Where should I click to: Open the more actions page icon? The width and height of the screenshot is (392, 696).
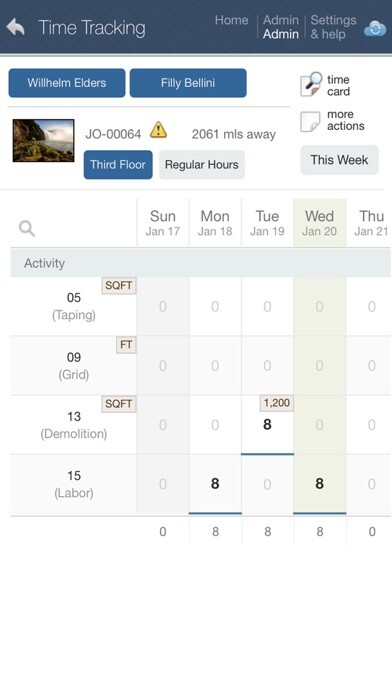coord(310,121)
